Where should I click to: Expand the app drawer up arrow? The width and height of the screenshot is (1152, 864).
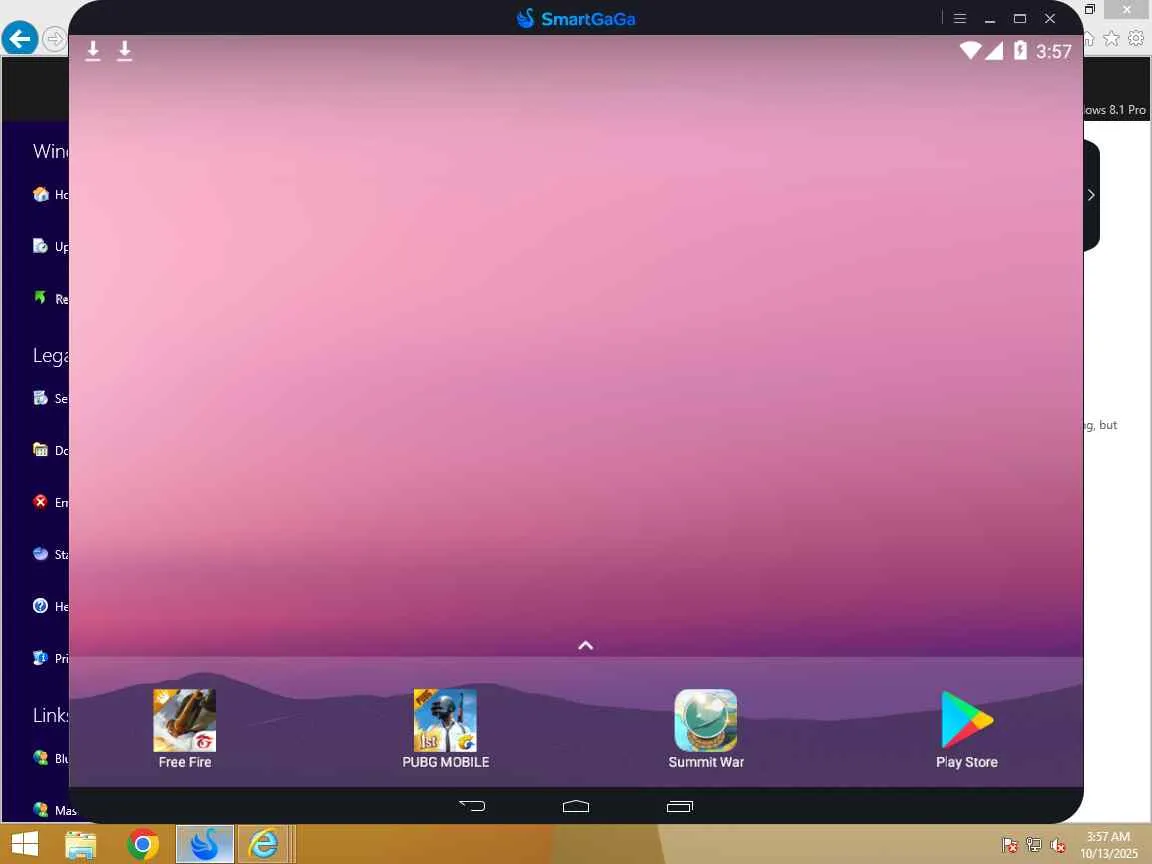(586, 646)
